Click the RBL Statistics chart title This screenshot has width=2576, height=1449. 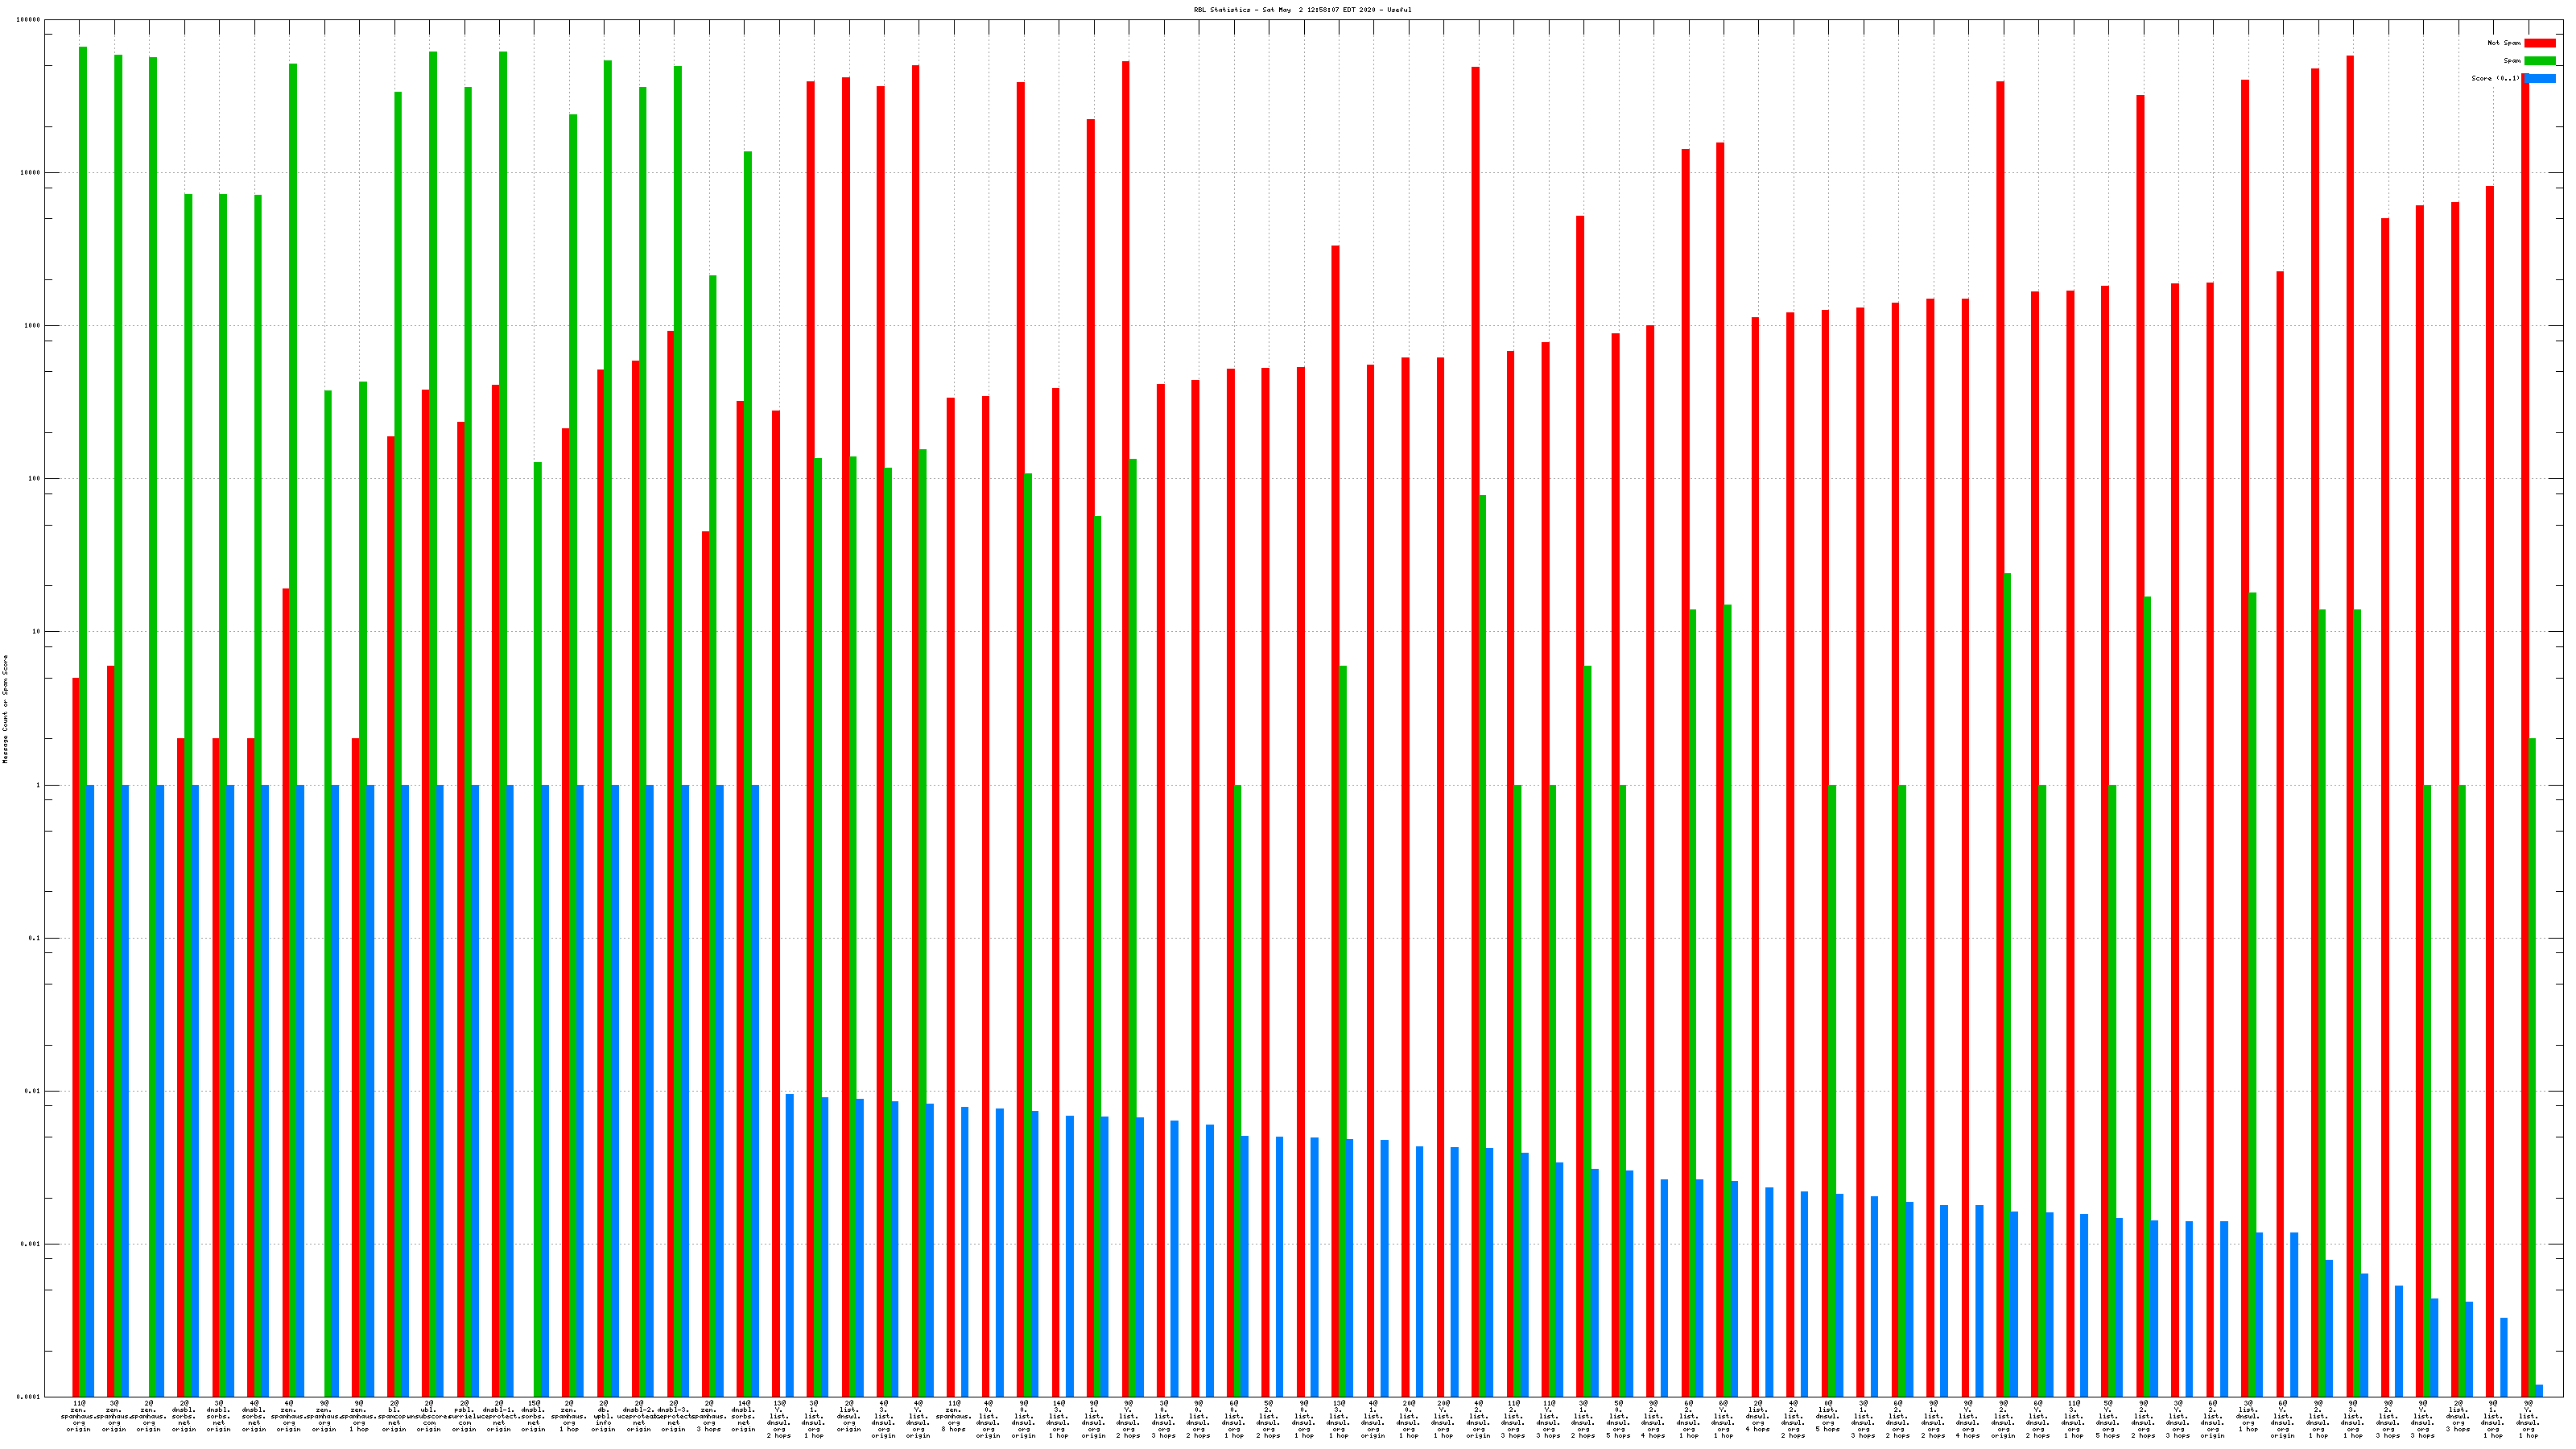(x=1302, y=10)
